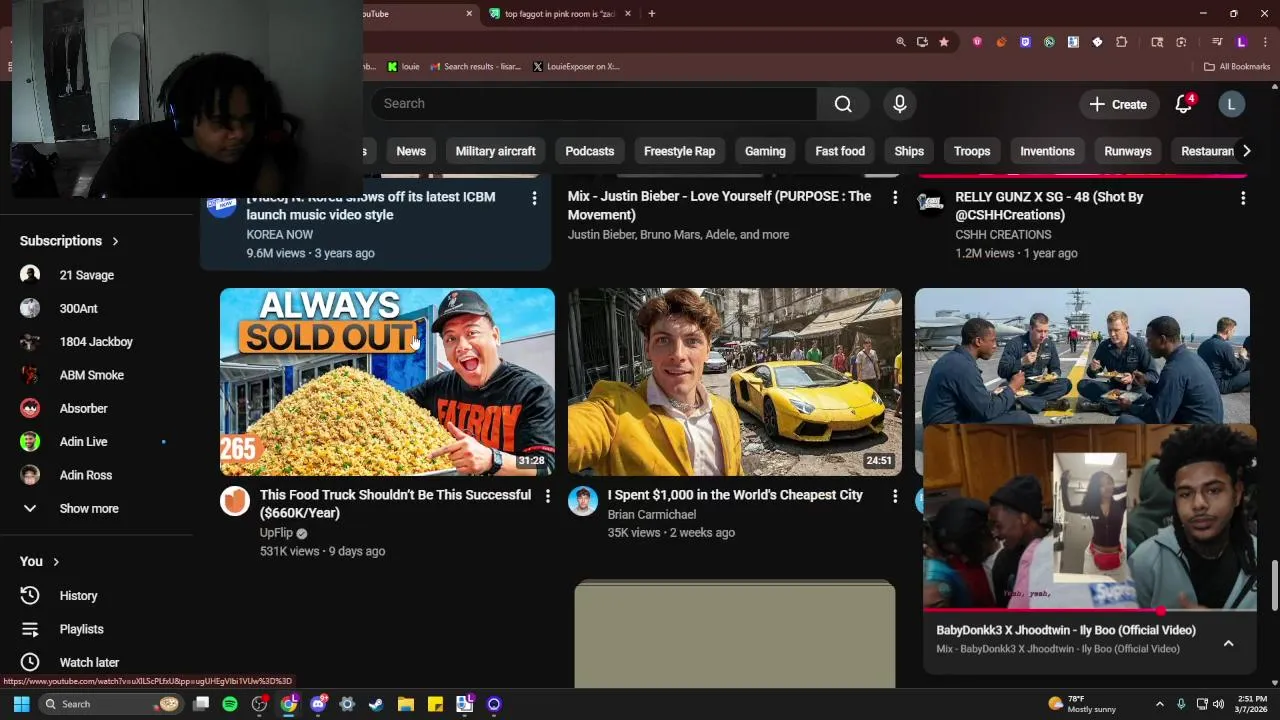
Task: Open the UpFlip channel avatar
Action: point(235,501)
